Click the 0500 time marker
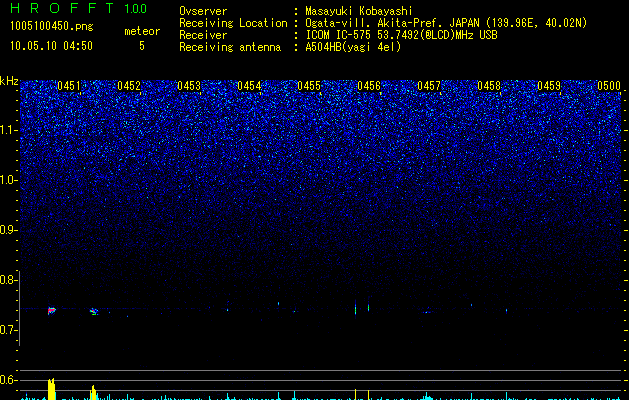629x400 pixels. (x=609, y=86)
